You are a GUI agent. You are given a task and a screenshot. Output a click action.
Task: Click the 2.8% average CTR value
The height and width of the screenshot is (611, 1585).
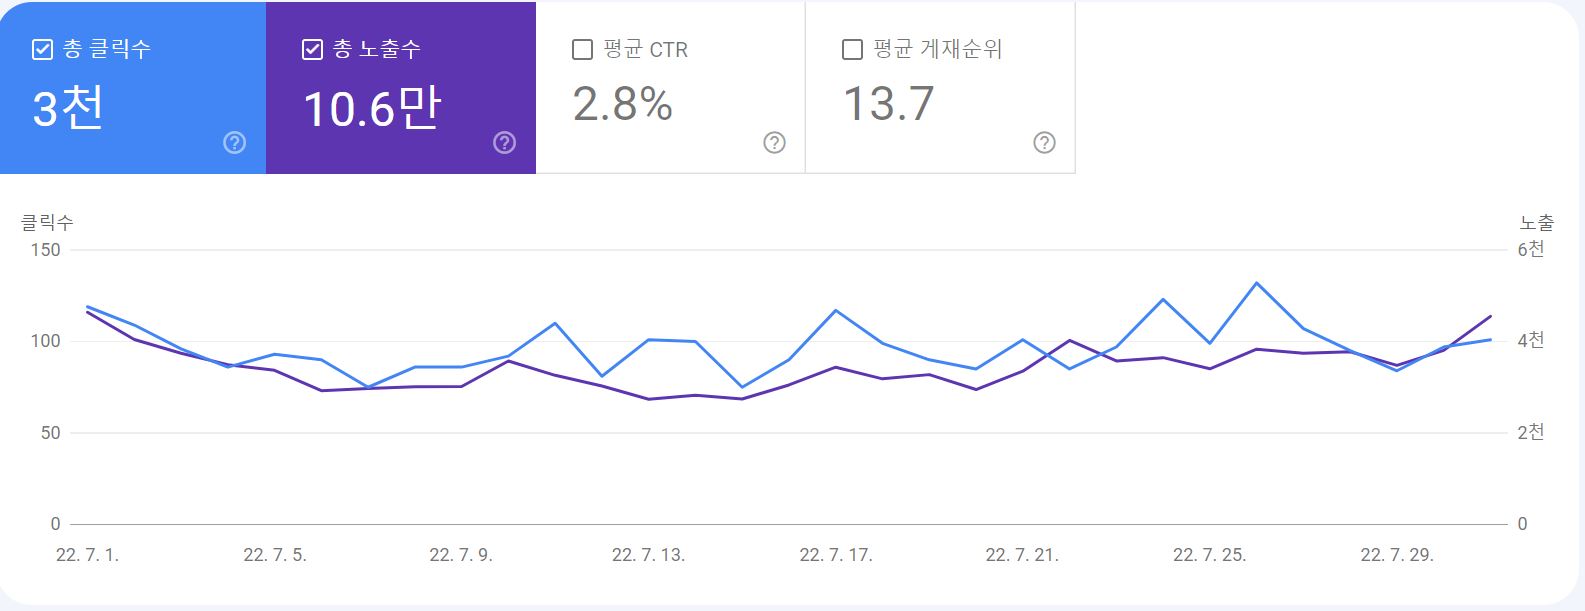point(622,104)
